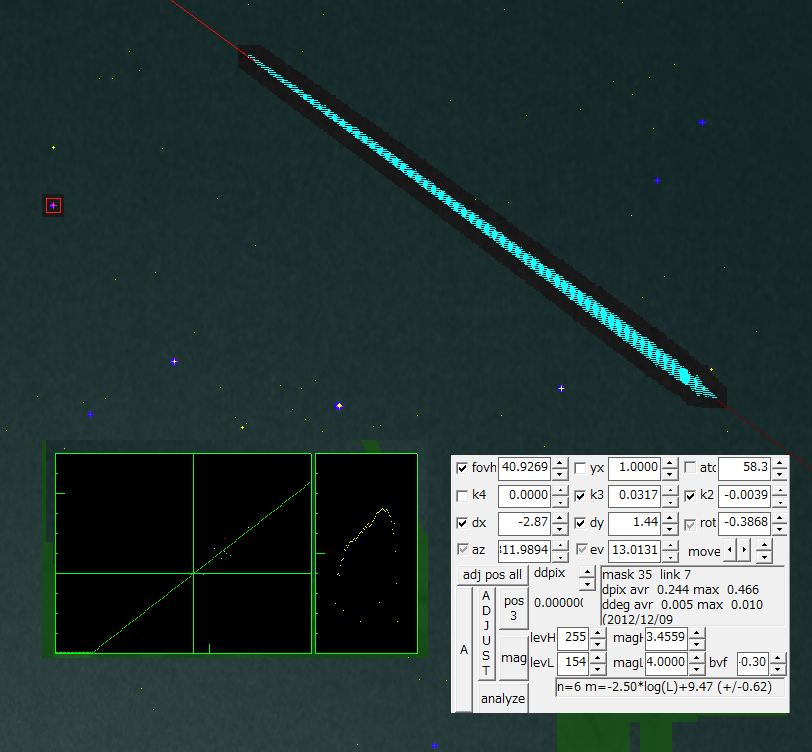Disable the dx checkbox

pos(460,522)
